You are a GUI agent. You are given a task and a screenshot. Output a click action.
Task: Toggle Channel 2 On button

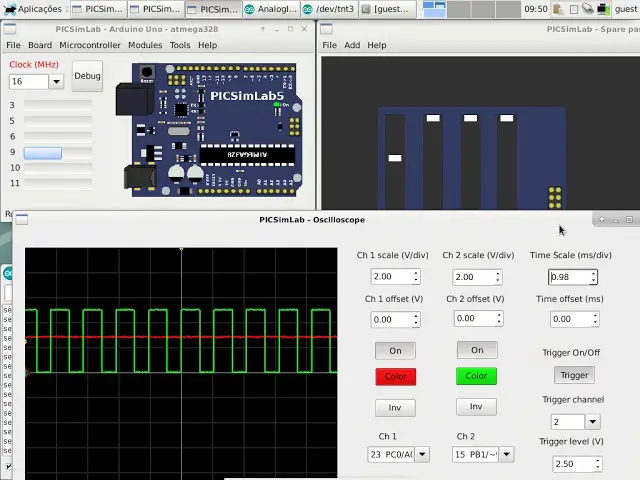click(477, 350)
